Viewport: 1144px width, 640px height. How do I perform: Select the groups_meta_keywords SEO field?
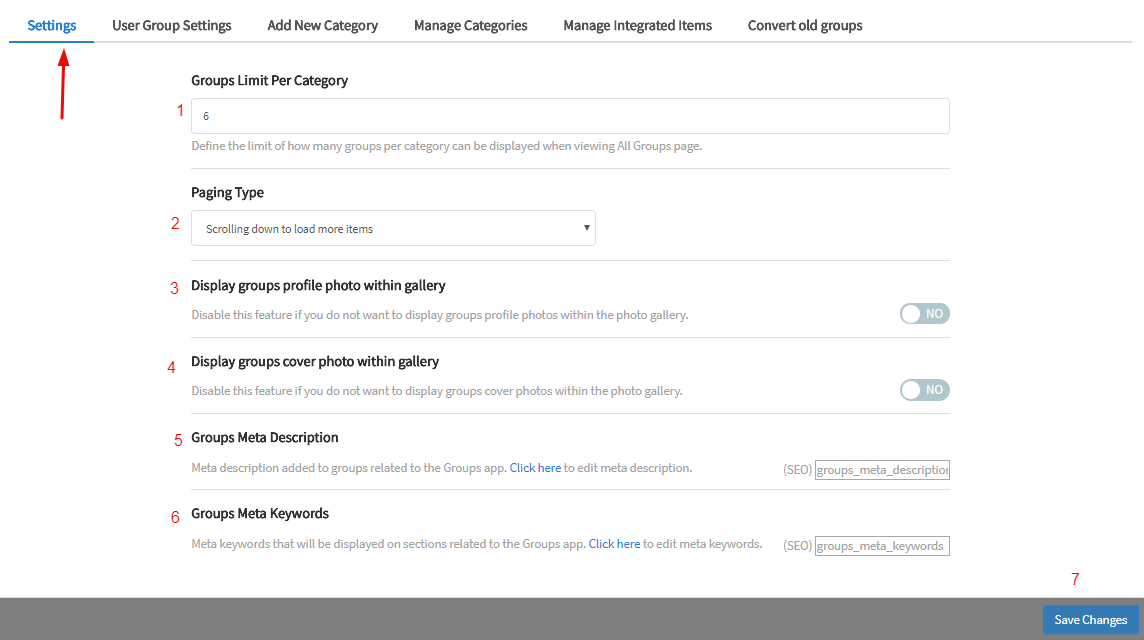coord(882,546)
